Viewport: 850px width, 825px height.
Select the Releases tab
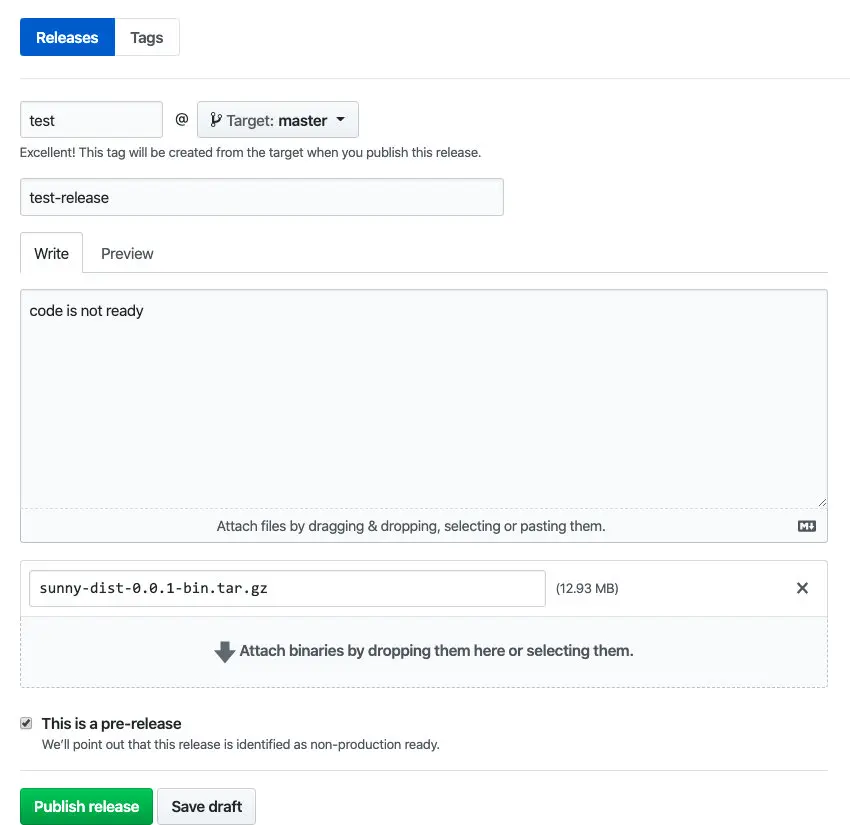click(x=67, y=38)
